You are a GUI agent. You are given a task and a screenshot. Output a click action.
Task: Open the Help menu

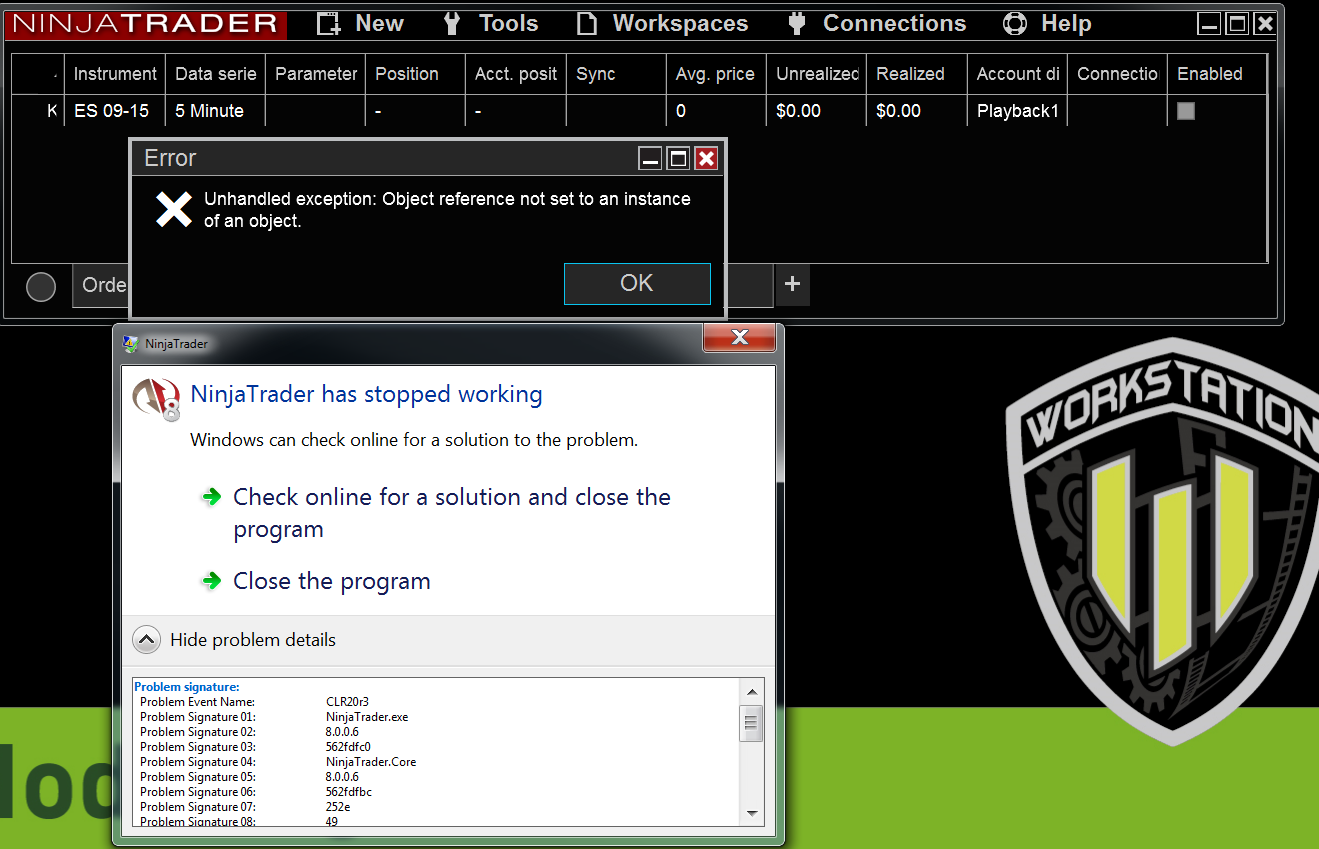pyautogui.click(x=1047, y=23)
